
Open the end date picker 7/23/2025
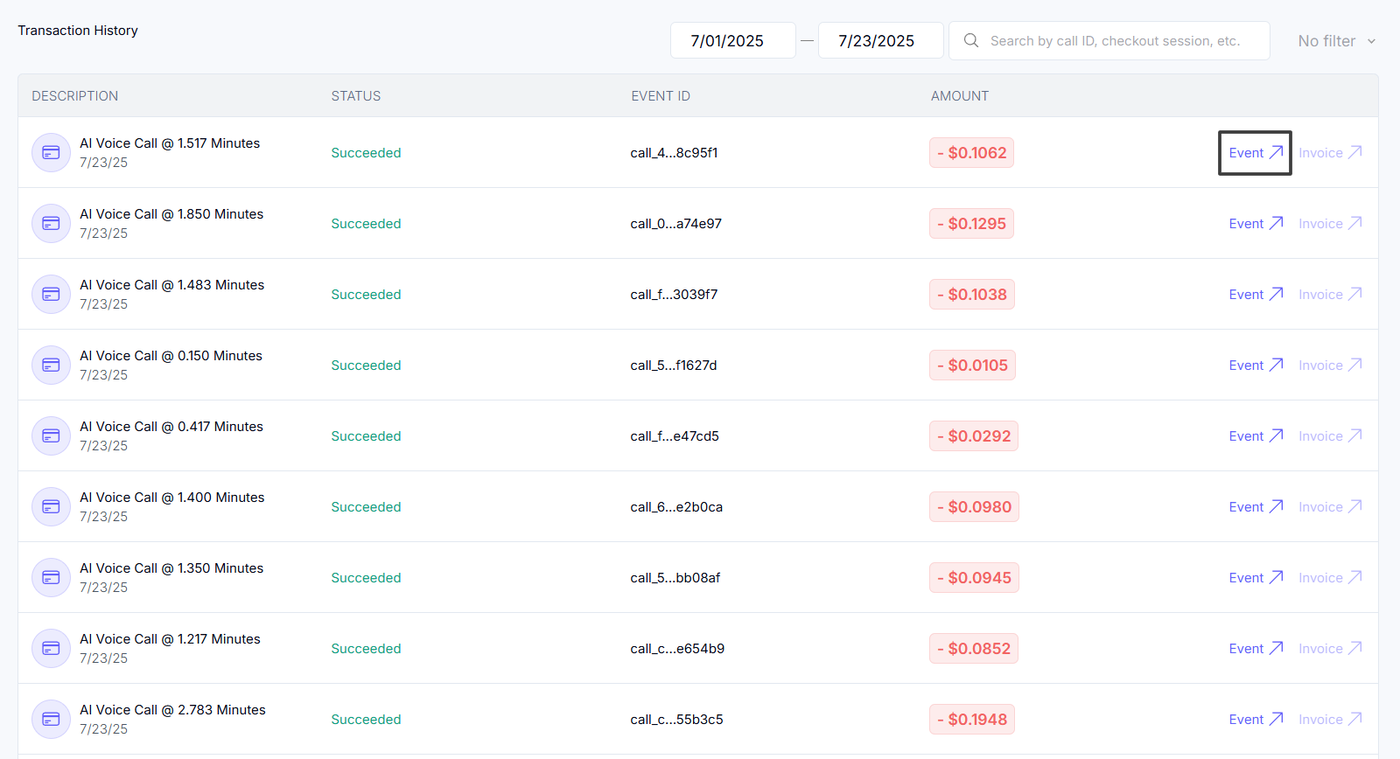click(880, 41)
